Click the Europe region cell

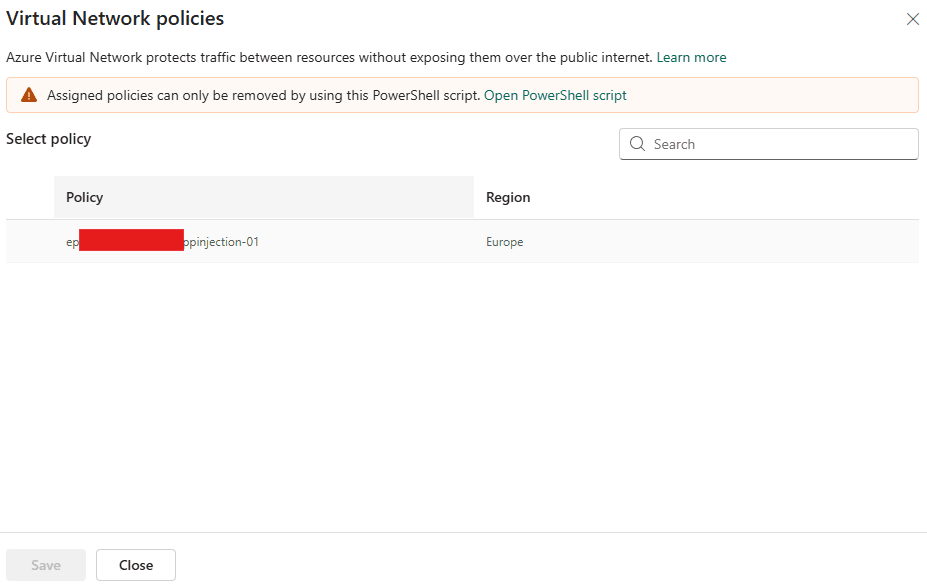tap(505, 242)
